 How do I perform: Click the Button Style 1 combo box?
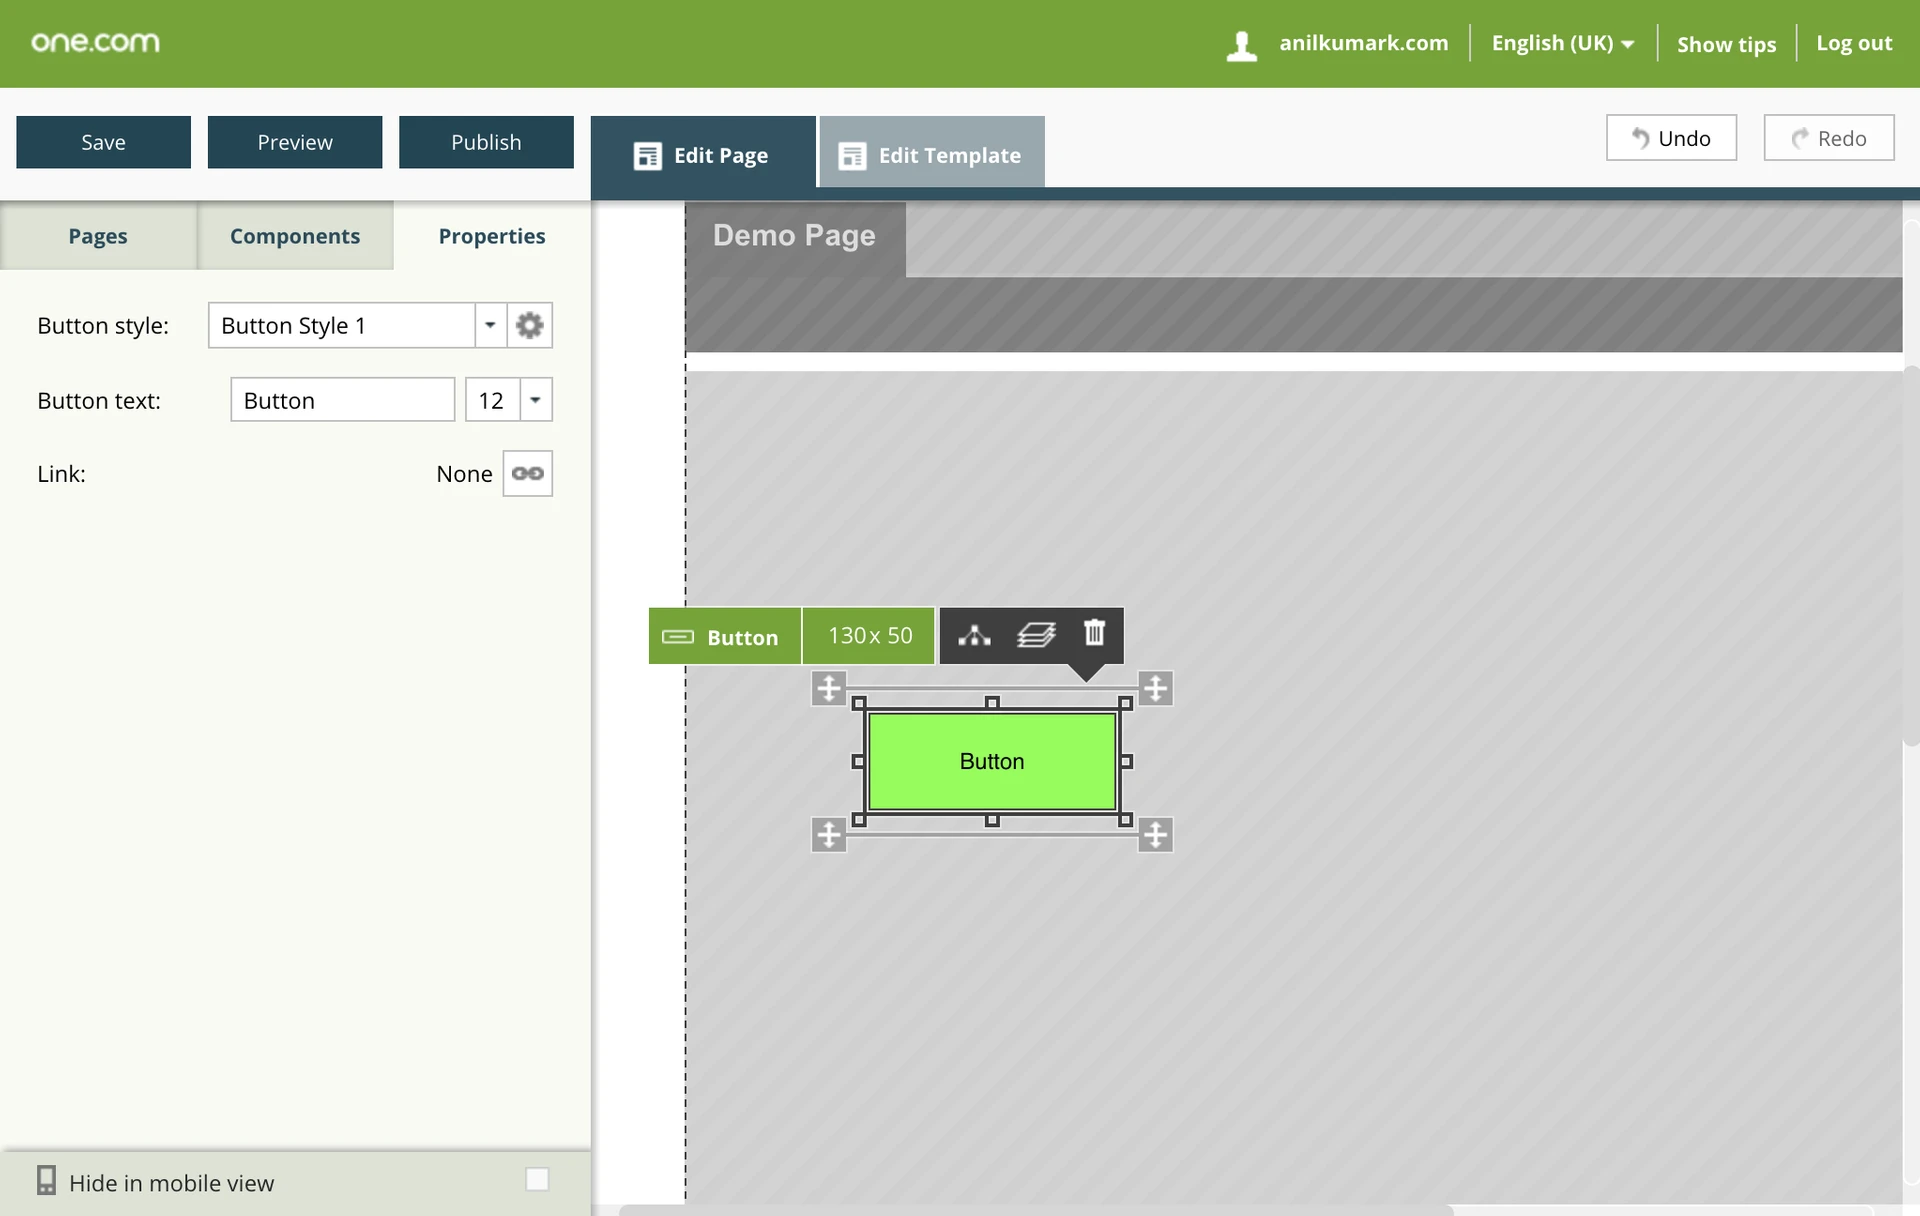(341, 325)
